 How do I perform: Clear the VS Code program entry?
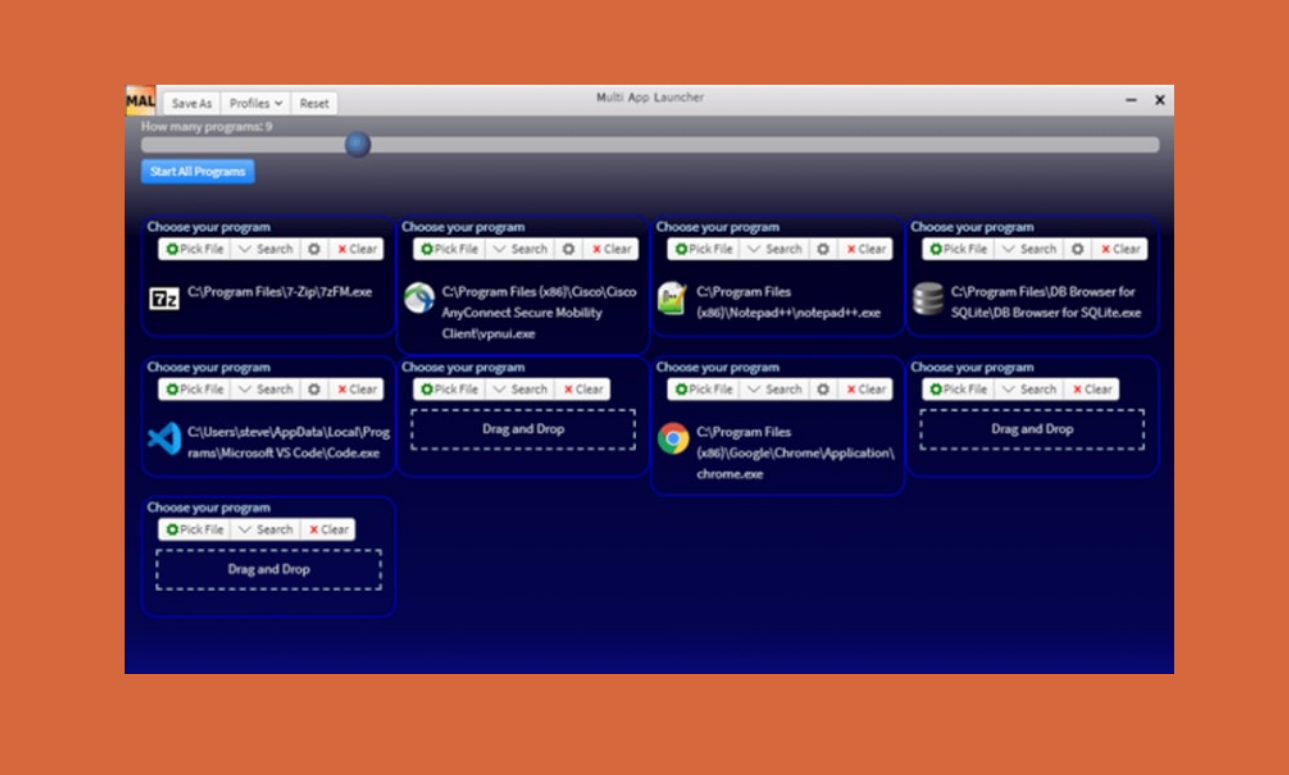[x=356, y=389]
